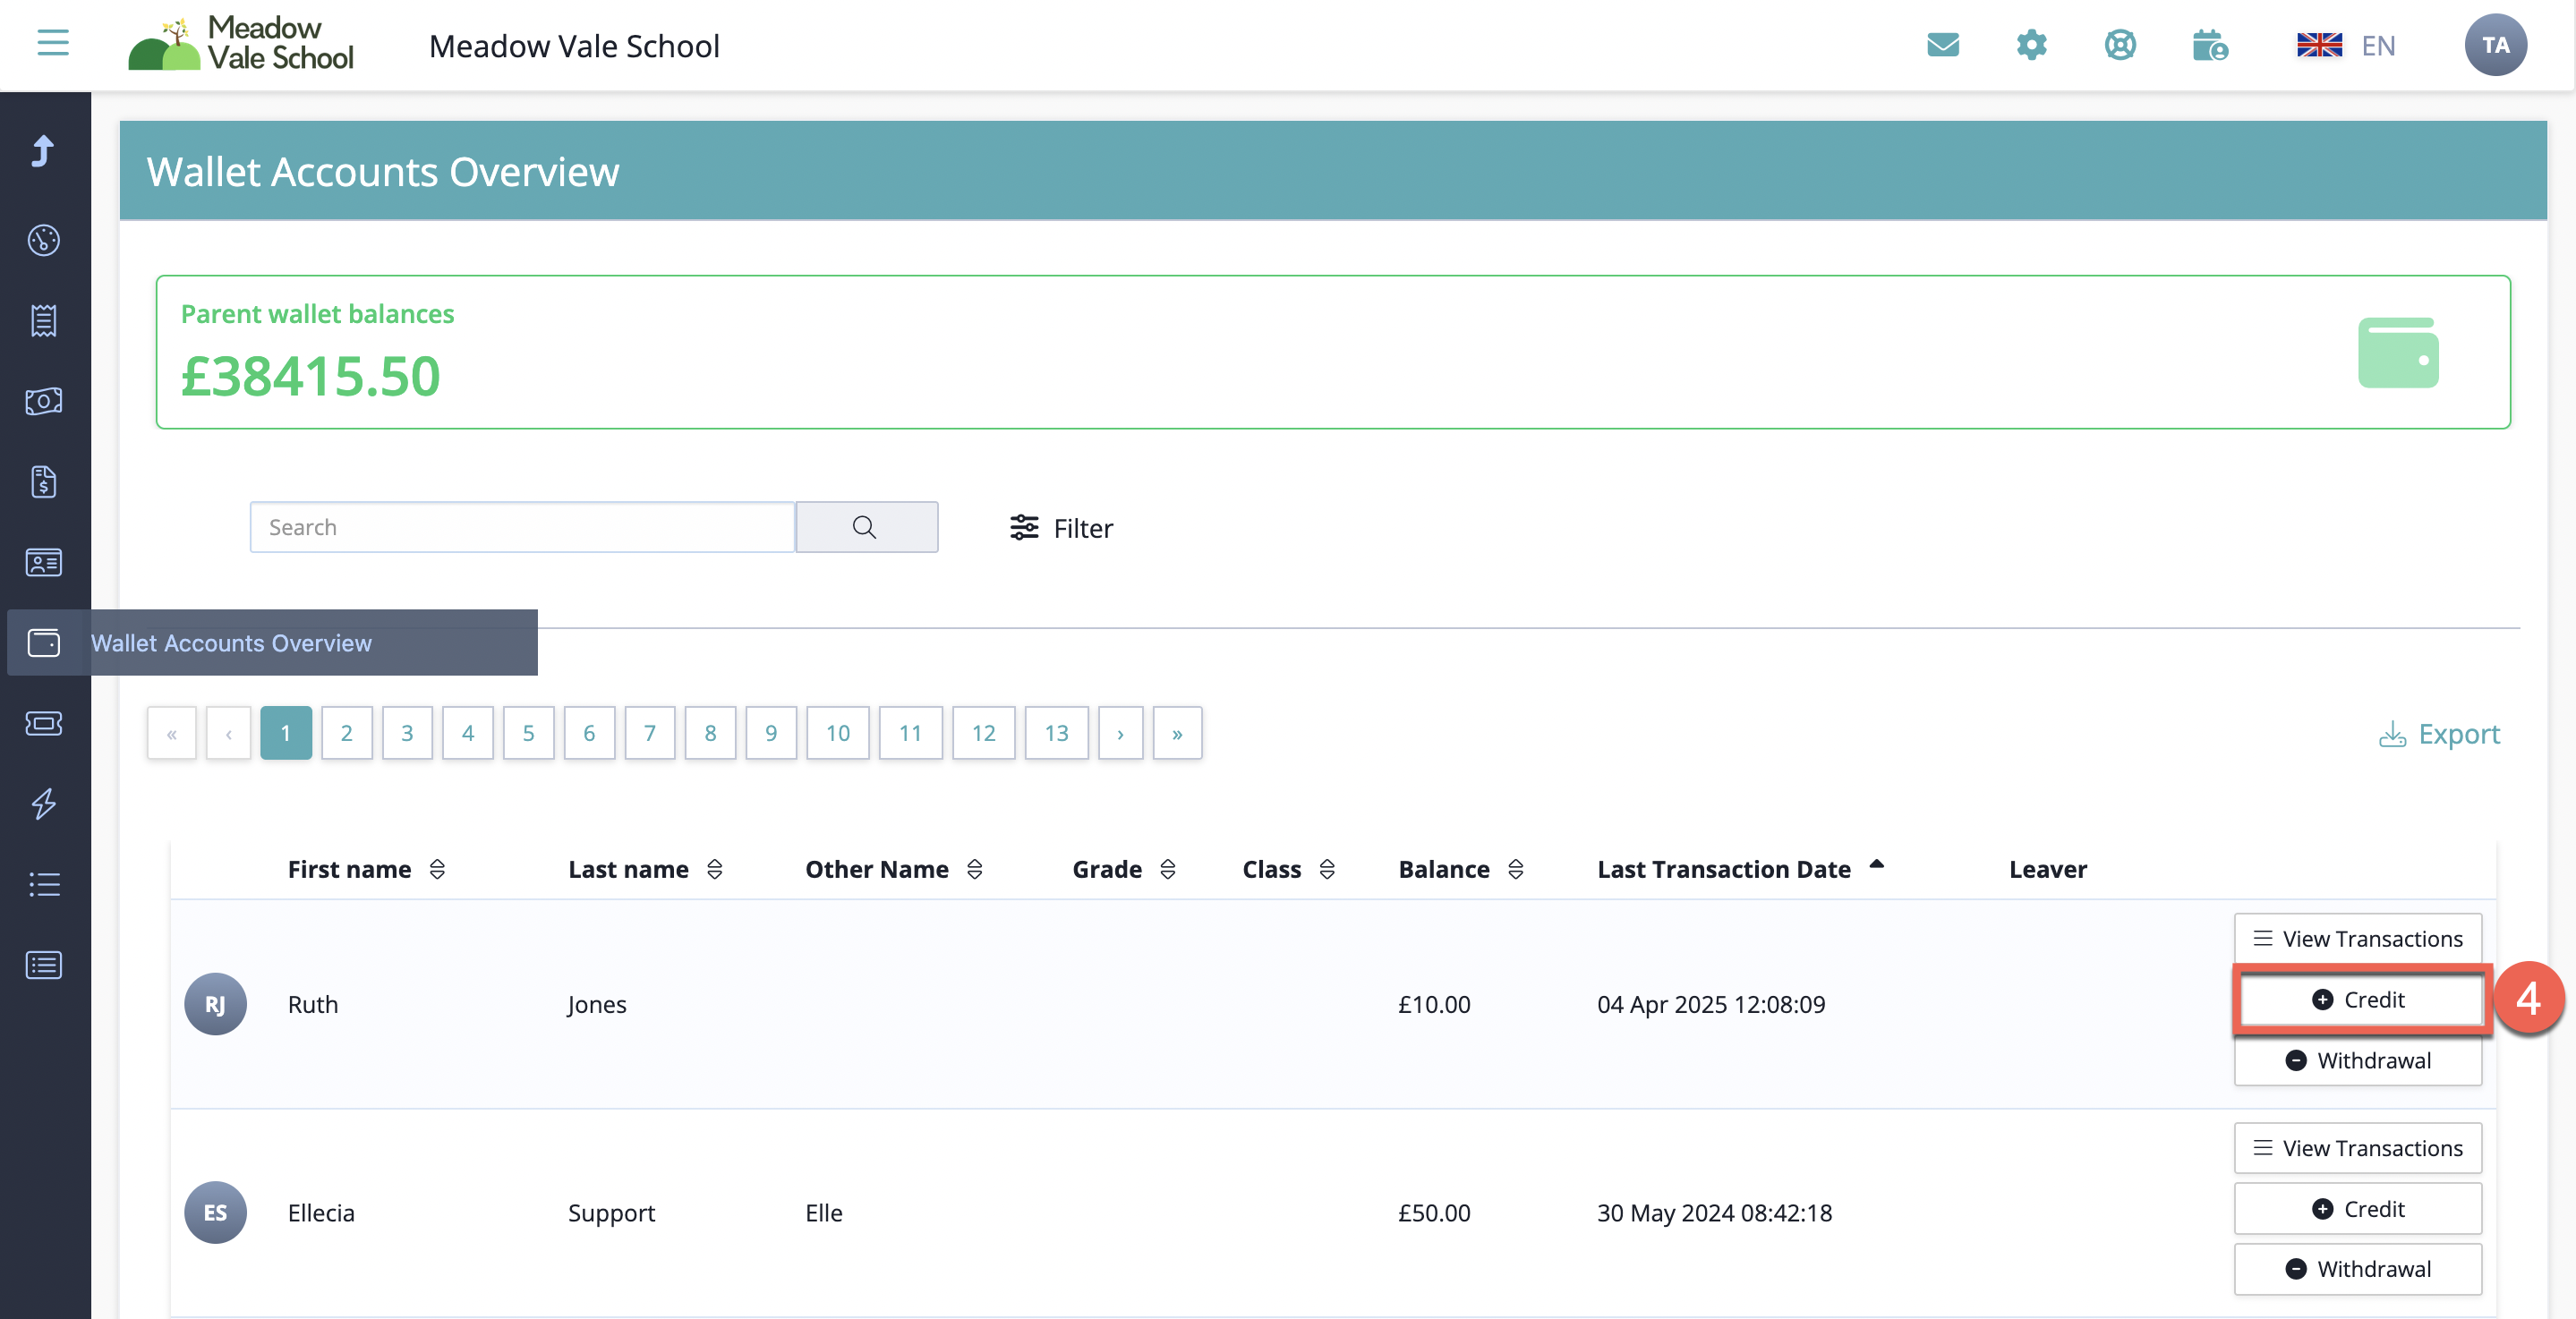Go to page 10
Image resolution: width=2576 pixels, height=1319 pixels.
tap(838, 733)
